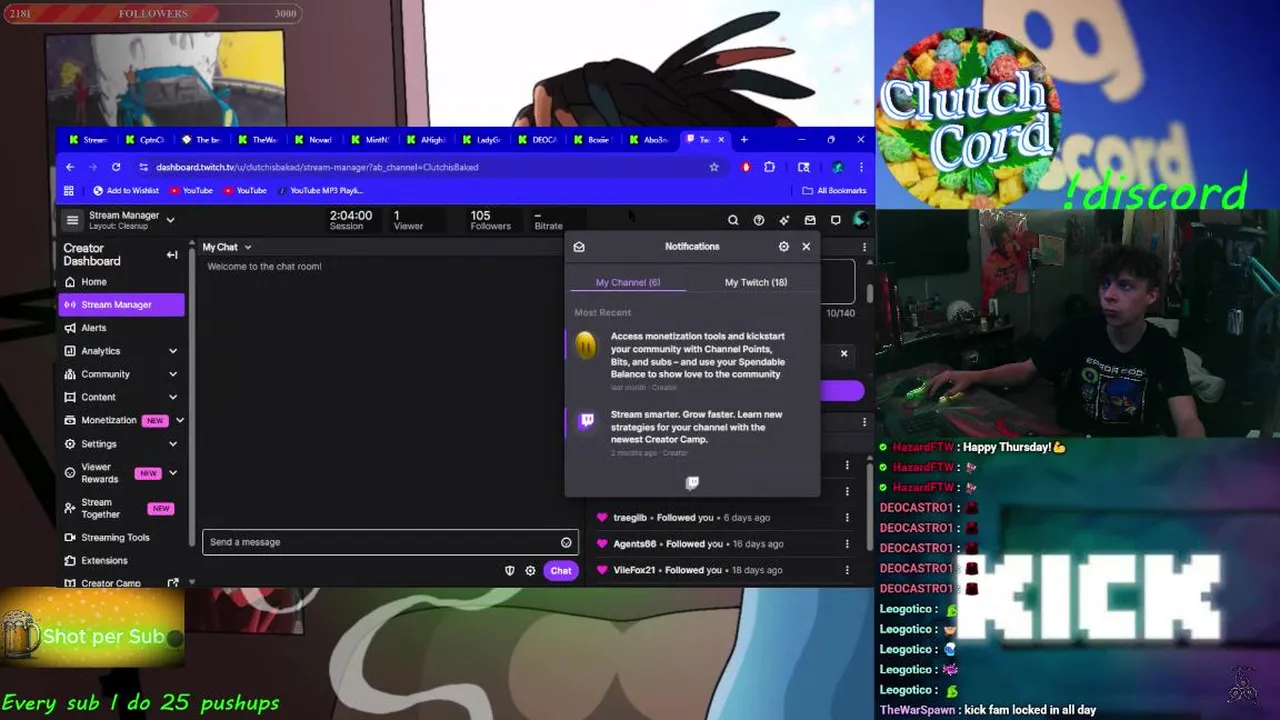
Task: Switch to the DEOCA browser tab
Action: pyautogui.click(x=538, y=139)
